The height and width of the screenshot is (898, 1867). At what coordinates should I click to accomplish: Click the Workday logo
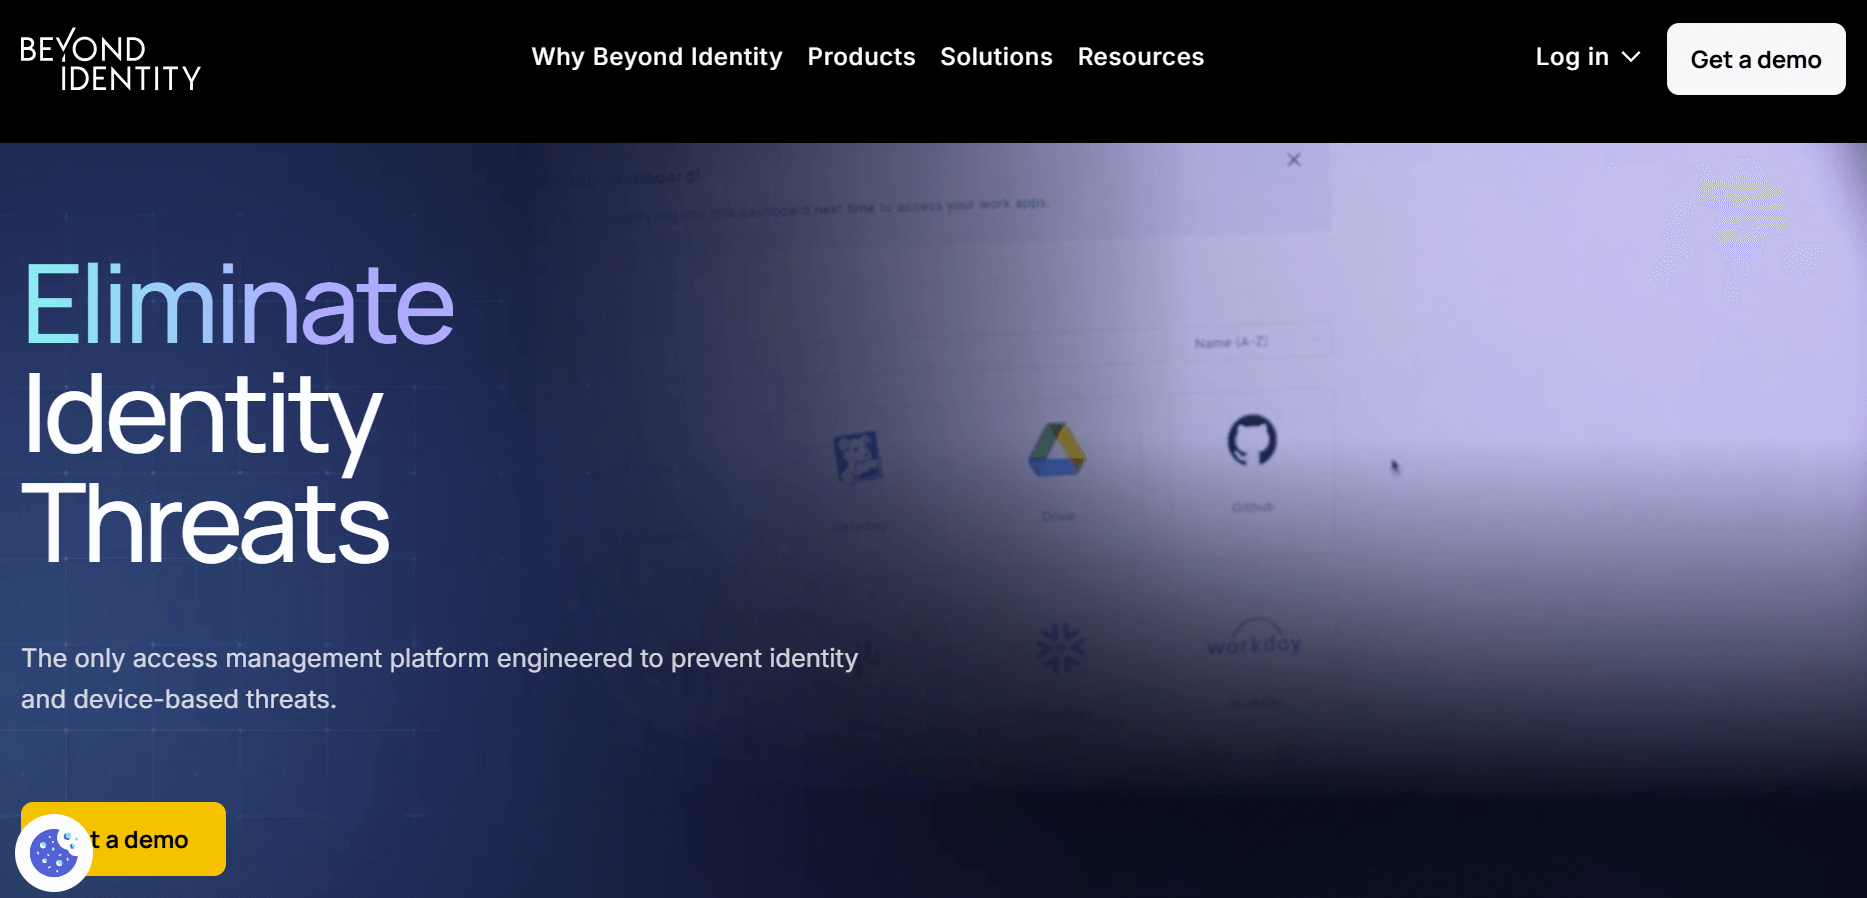coord(1254,642)
